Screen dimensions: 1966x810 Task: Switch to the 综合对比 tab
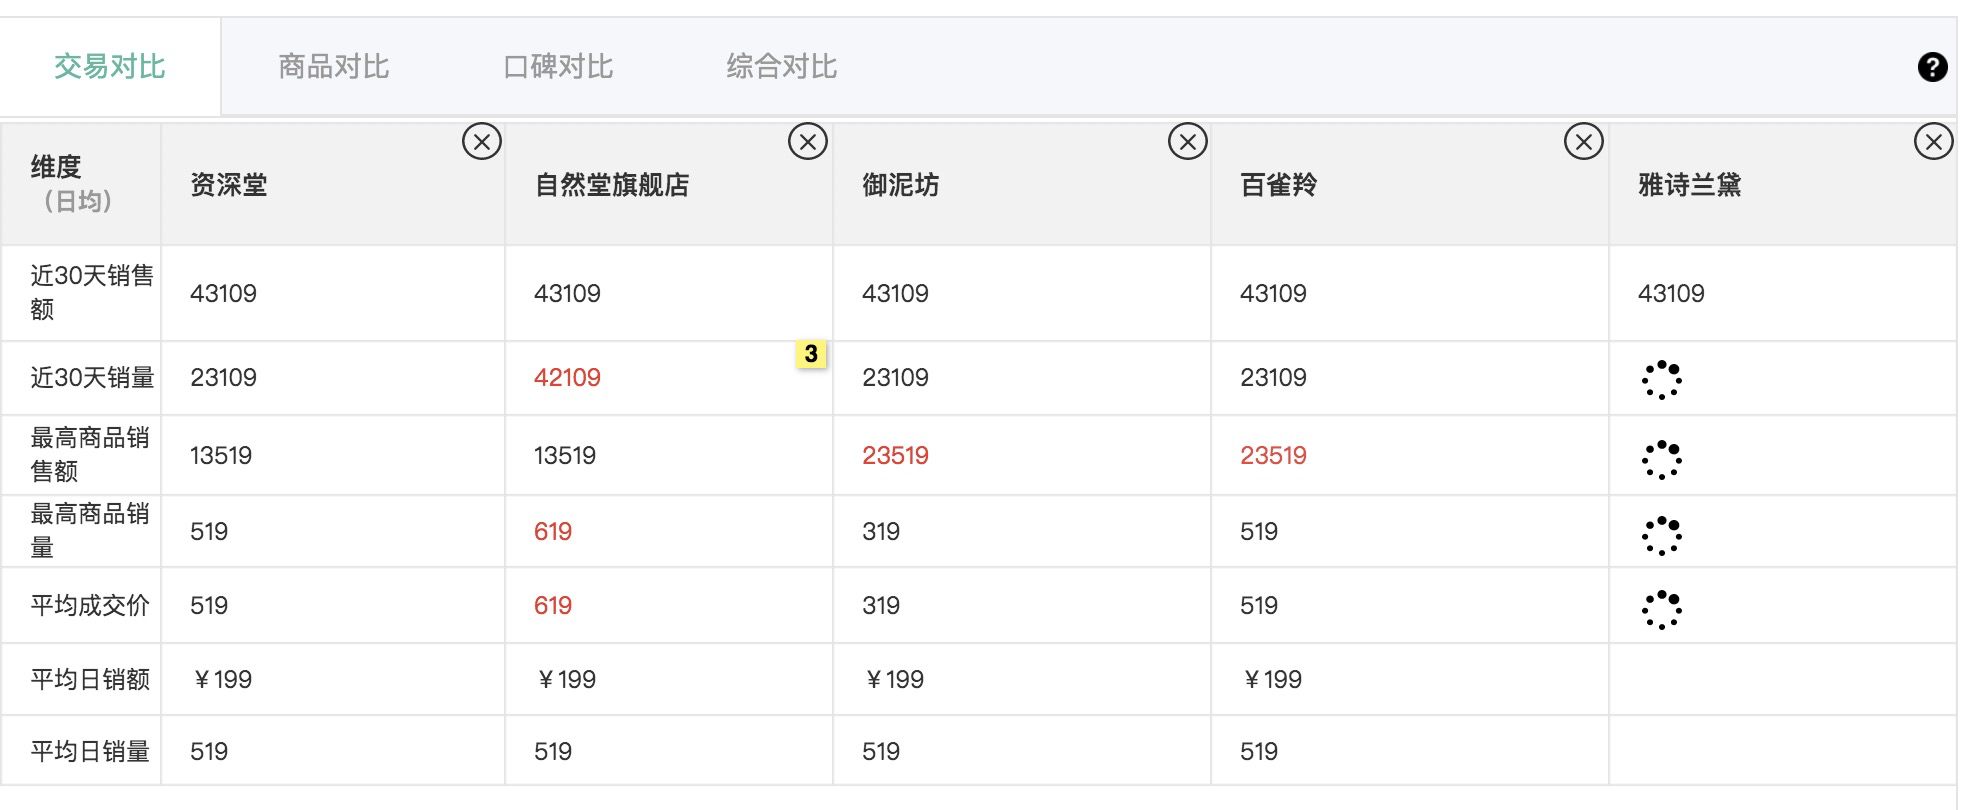782,67
